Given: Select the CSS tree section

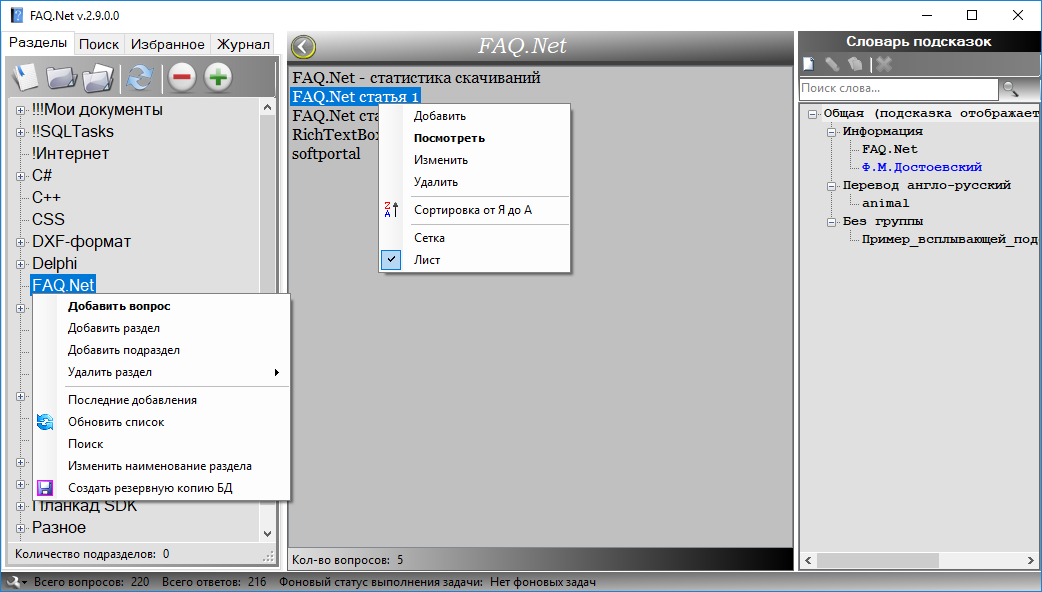Looking at the screenshot, I should [x=49, y=219].
